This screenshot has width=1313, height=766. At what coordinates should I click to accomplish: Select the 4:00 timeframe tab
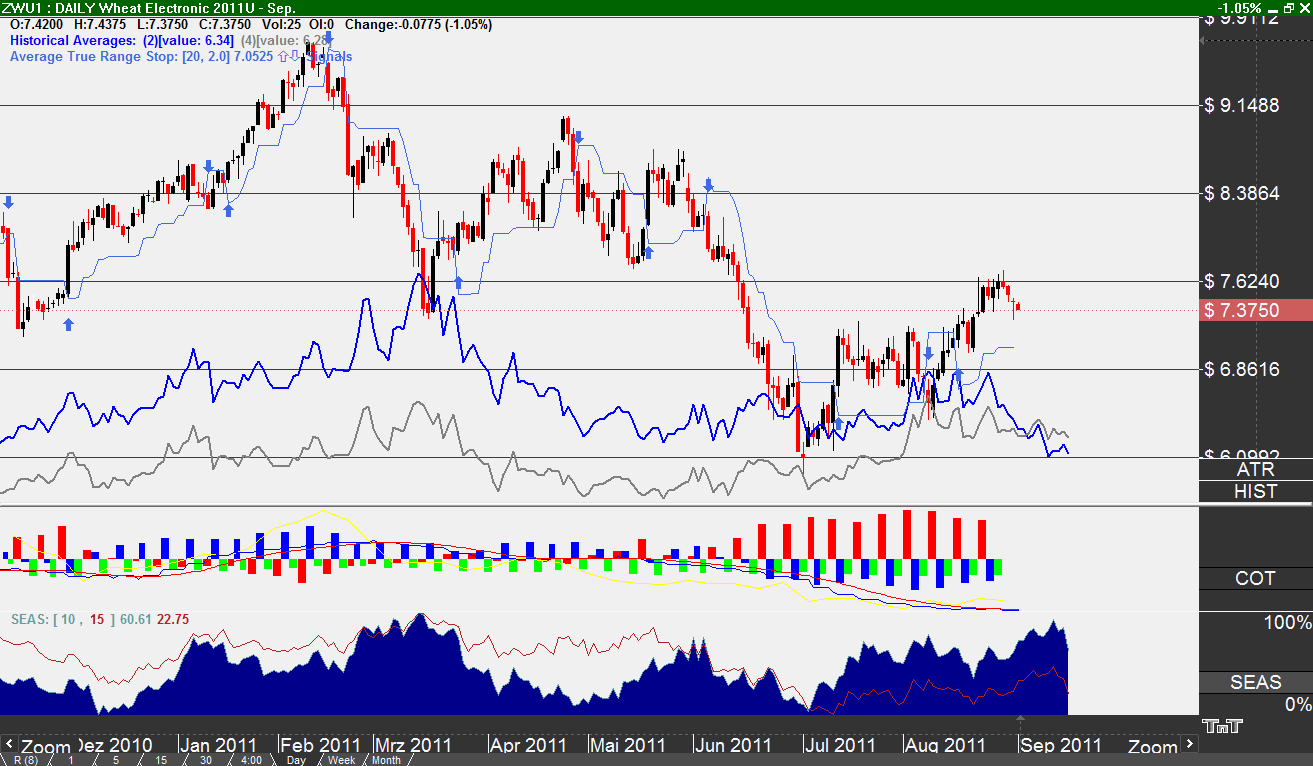(251, 760)
